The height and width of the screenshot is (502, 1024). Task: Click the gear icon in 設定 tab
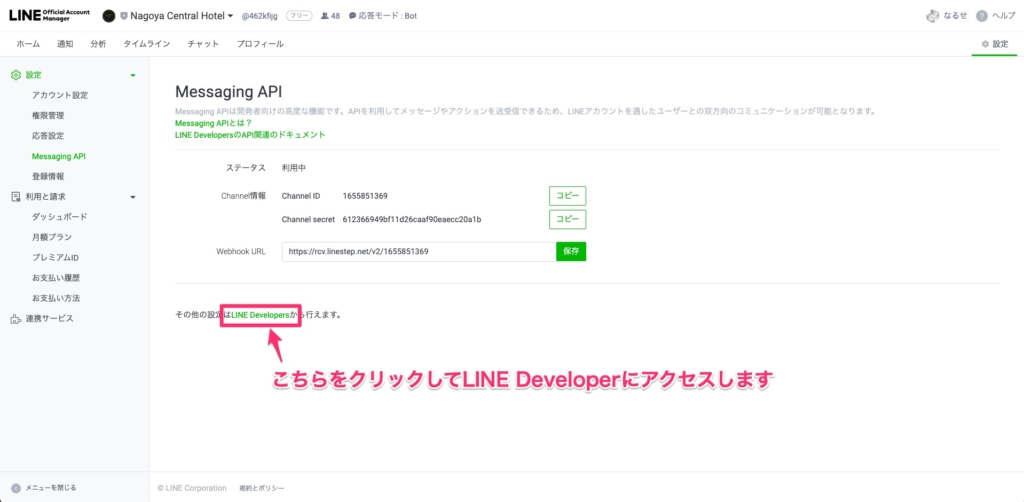(x=985, y=44)
